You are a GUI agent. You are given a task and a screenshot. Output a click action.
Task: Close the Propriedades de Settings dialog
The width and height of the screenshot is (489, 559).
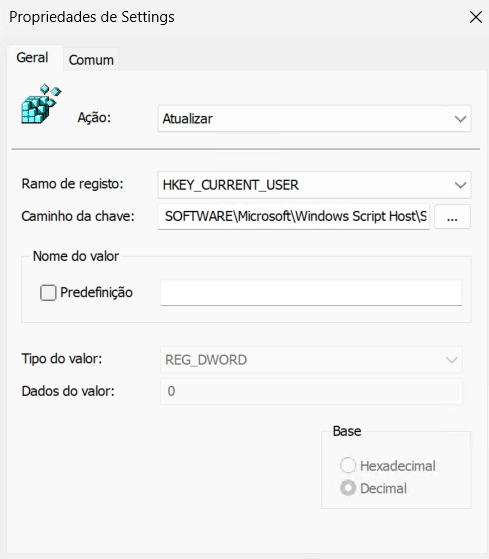pyautogui.click(x=475, y=17)
